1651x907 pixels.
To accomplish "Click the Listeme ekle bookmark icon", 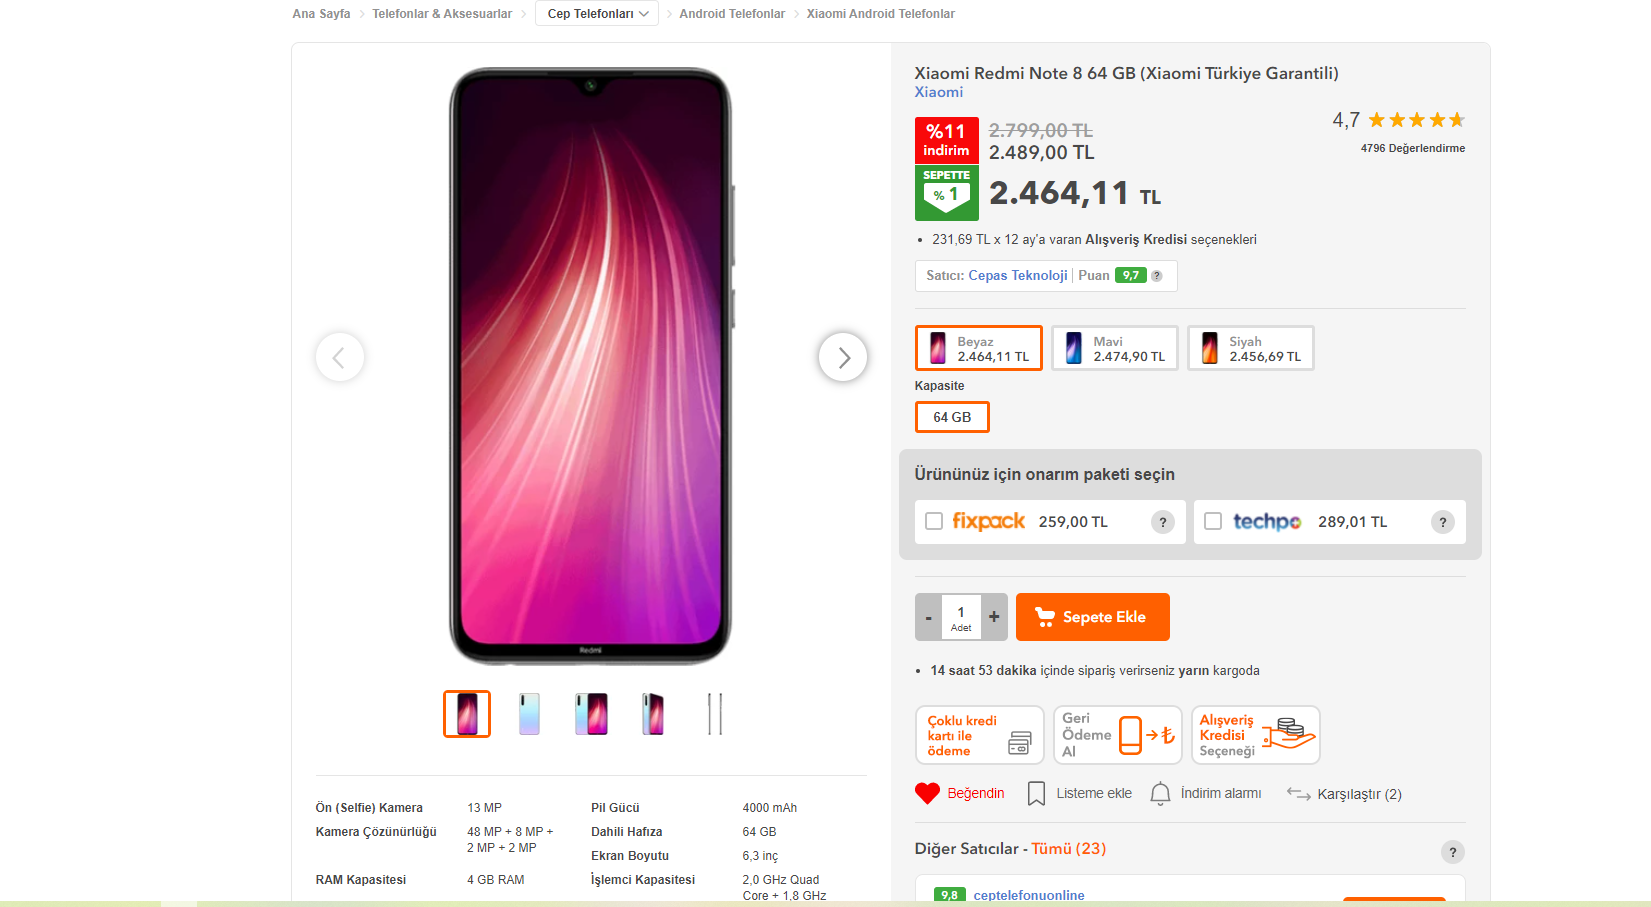I will point(1036,793).
